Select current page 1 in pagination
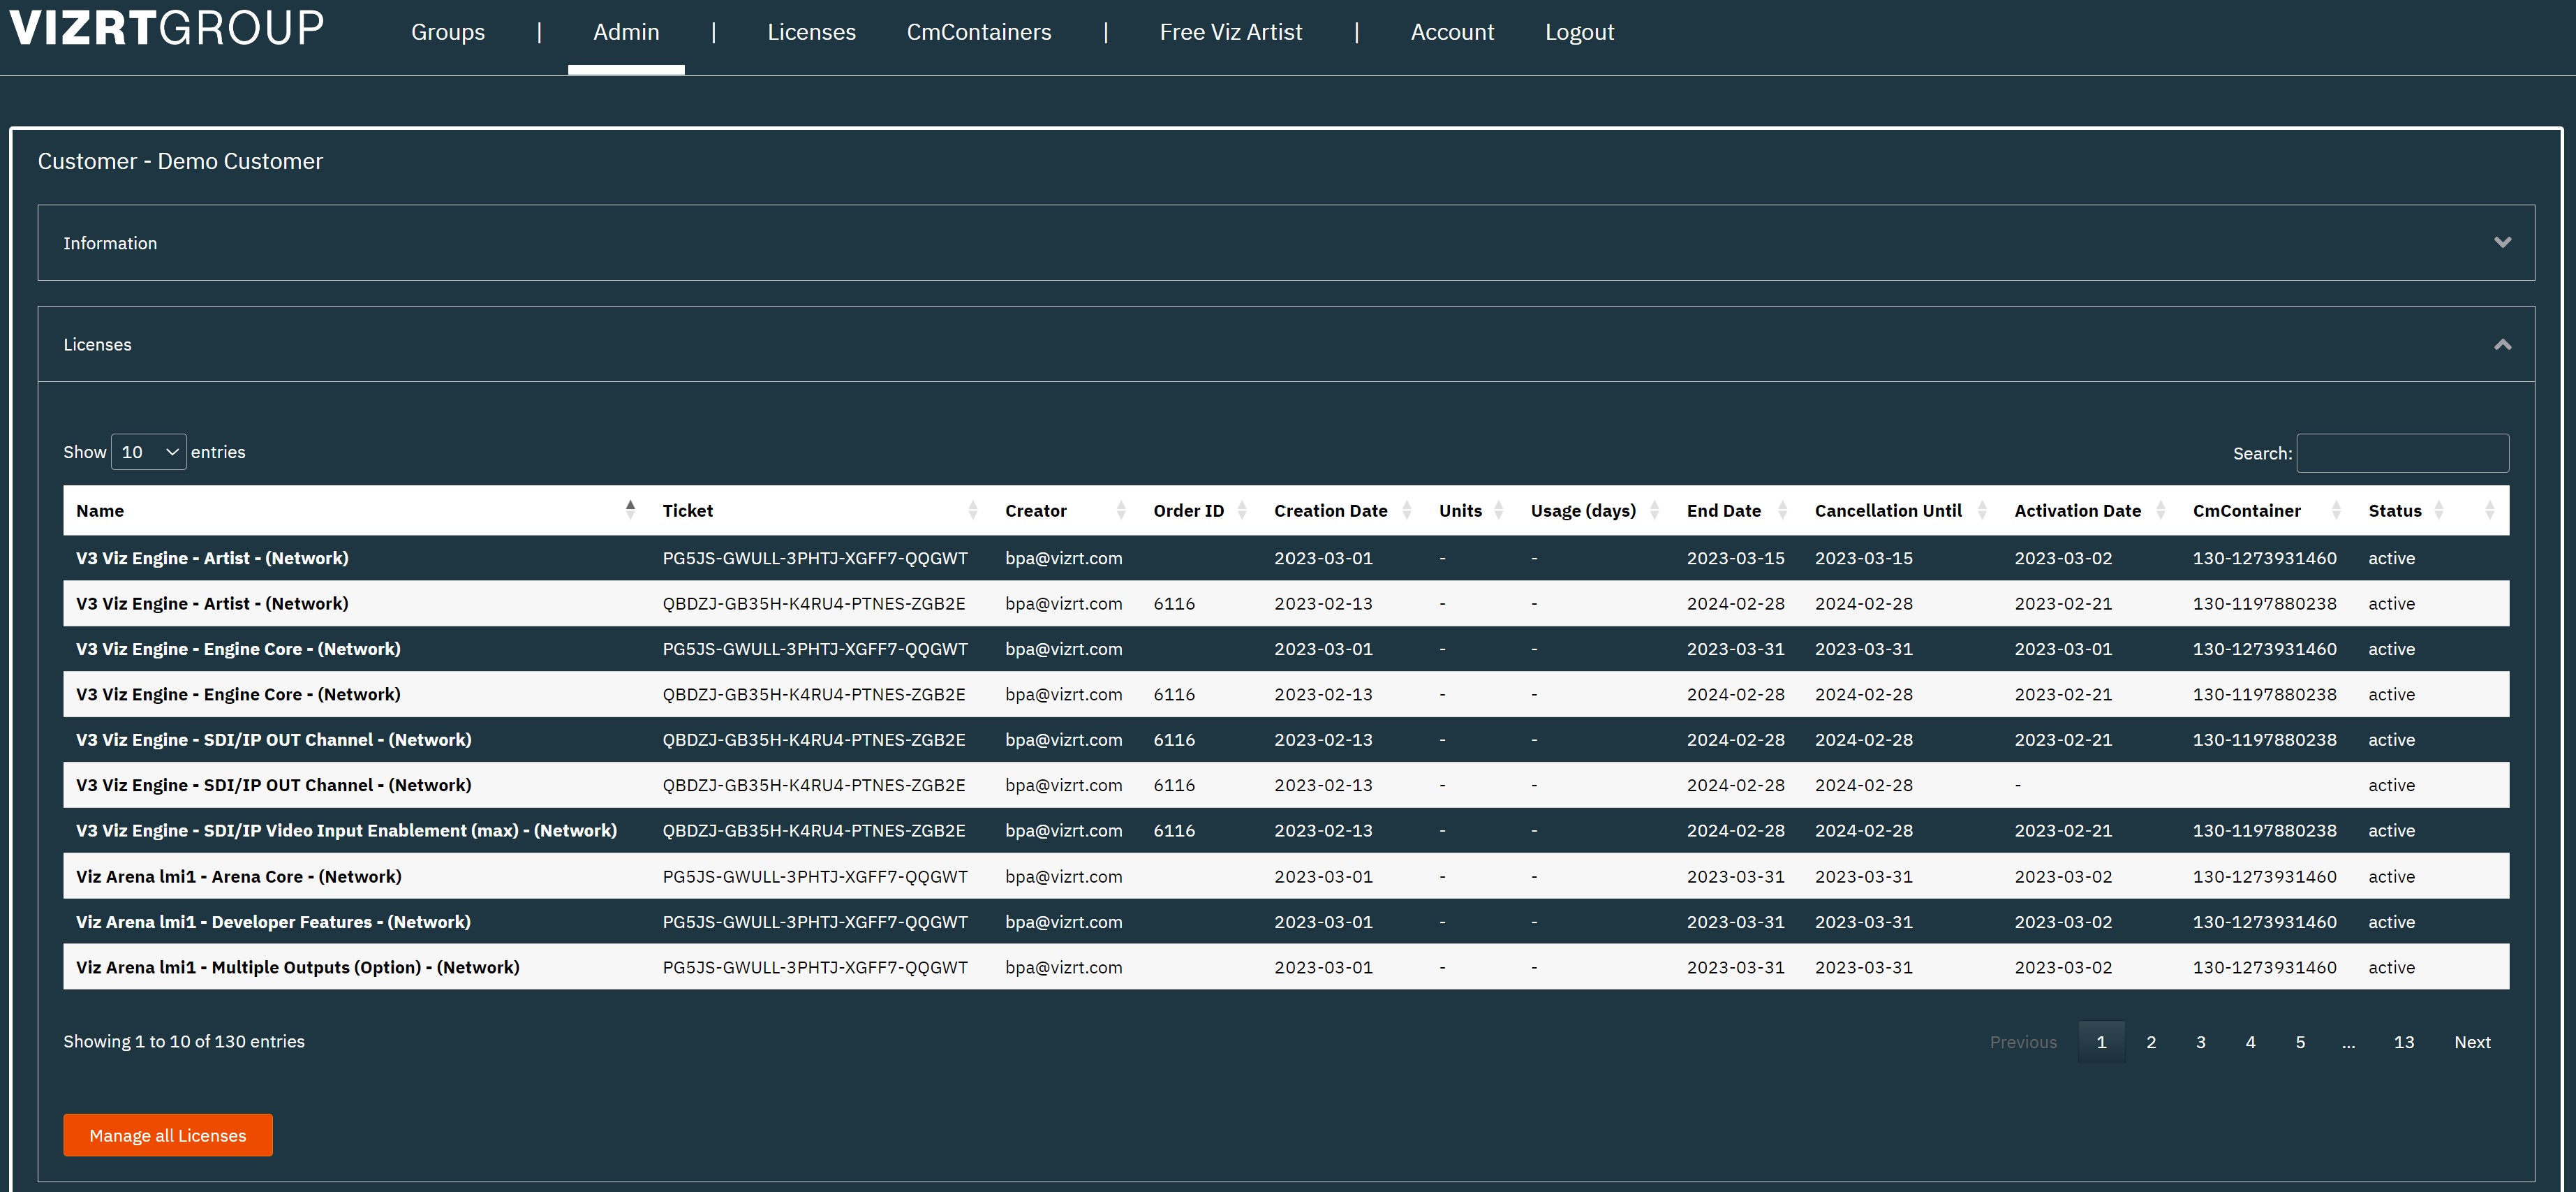This screenshot has width=2576, height=1192. [2101, 1042]
